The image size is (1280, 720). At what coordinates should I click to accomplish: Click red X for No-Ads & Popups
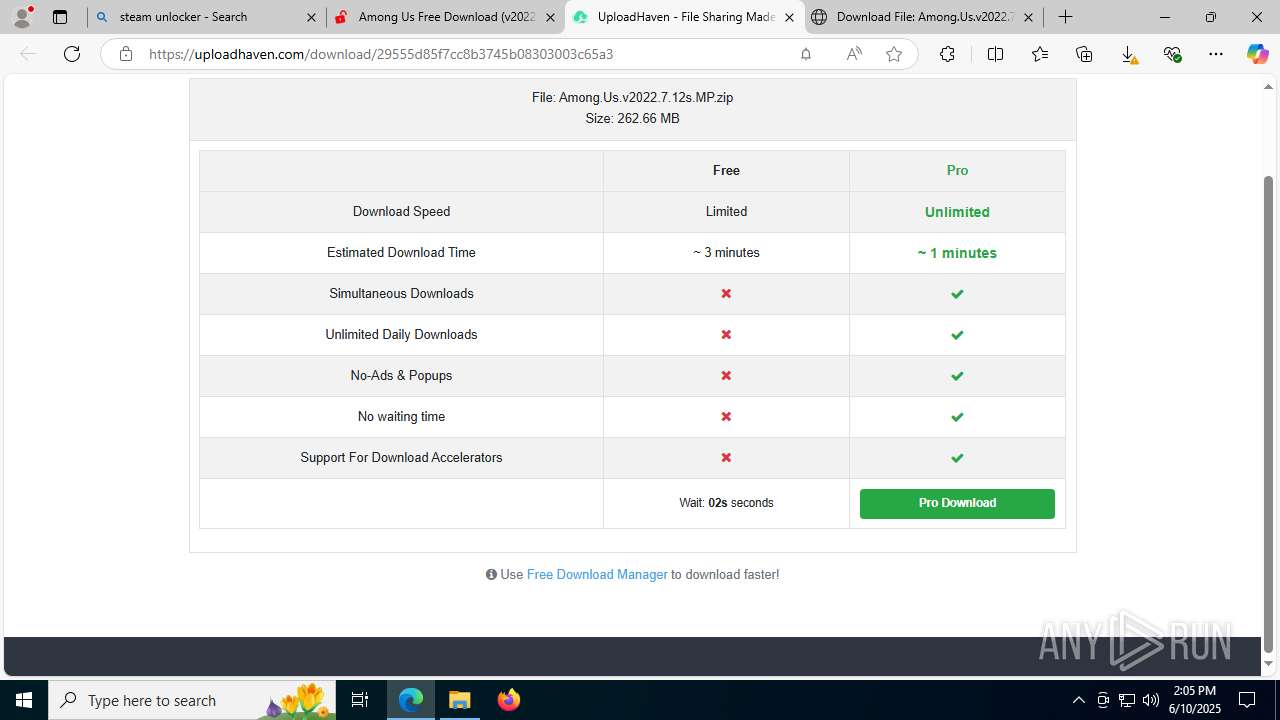point(726,375)
